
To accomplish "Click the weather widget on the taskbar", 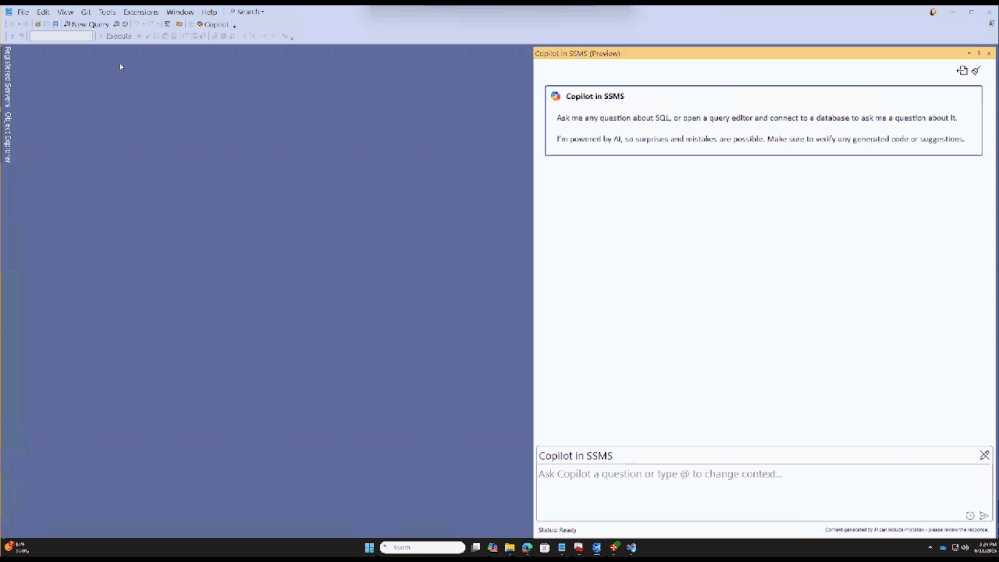I will 16,547.
